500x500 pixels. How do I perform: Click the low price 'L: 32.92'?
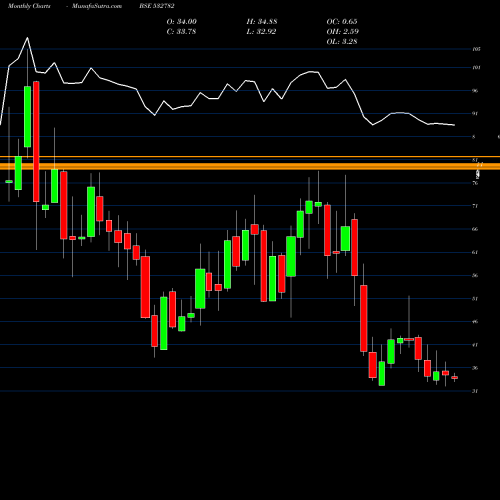click(261, 32)
